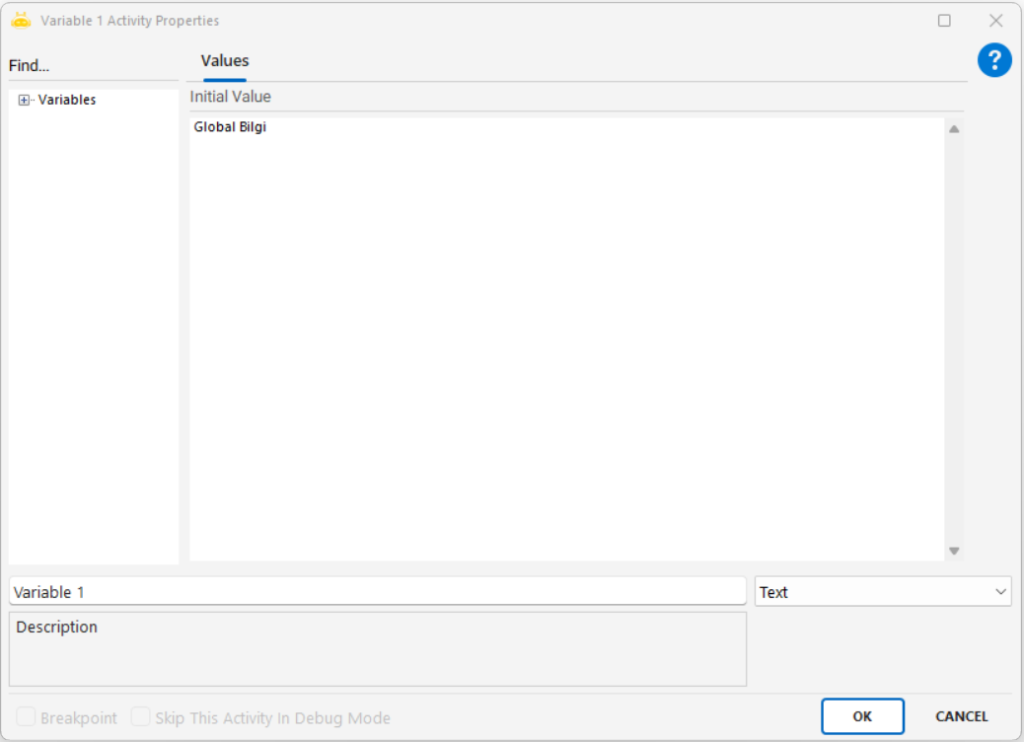Click the scroll up arrow of Initial Value

[x=953, y=129]
